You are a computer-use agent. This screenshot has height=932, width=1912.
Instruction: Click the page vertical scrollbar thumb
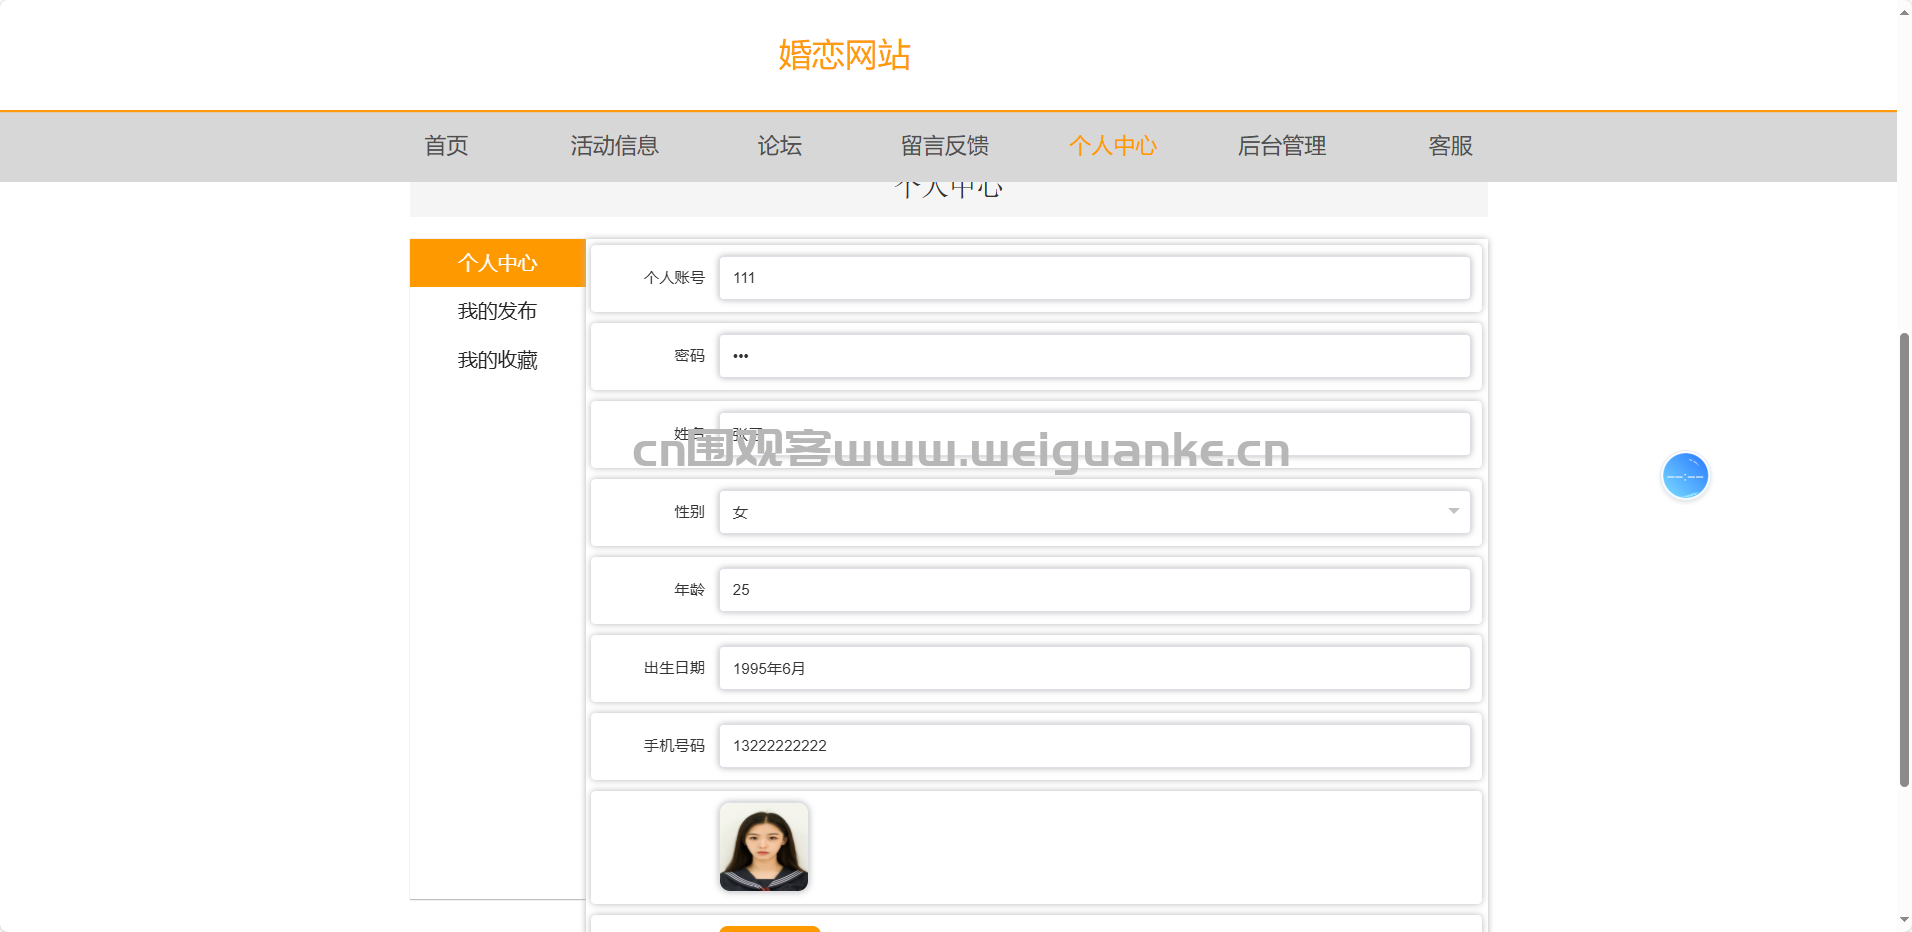1904,560
